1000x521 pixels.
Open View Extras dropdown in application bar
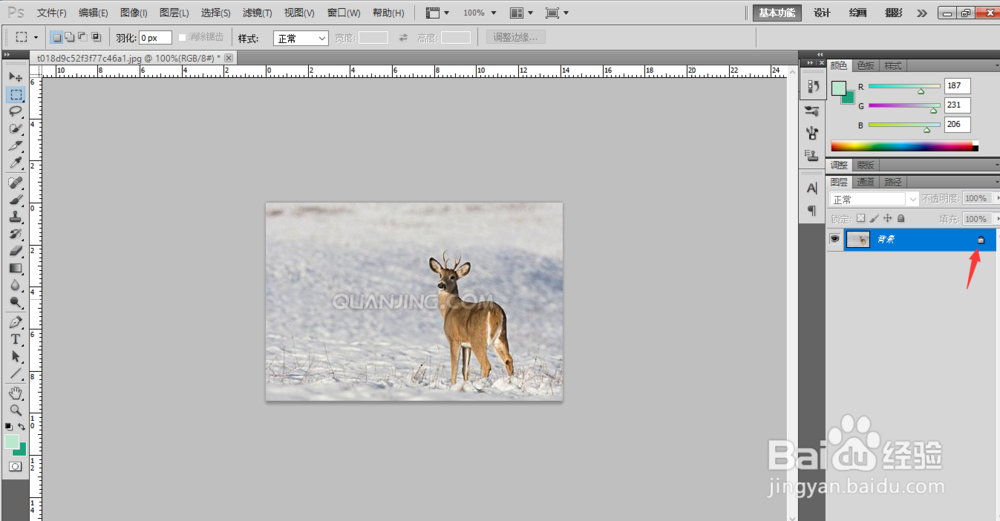pyautogui.click(x=437, y=13)
